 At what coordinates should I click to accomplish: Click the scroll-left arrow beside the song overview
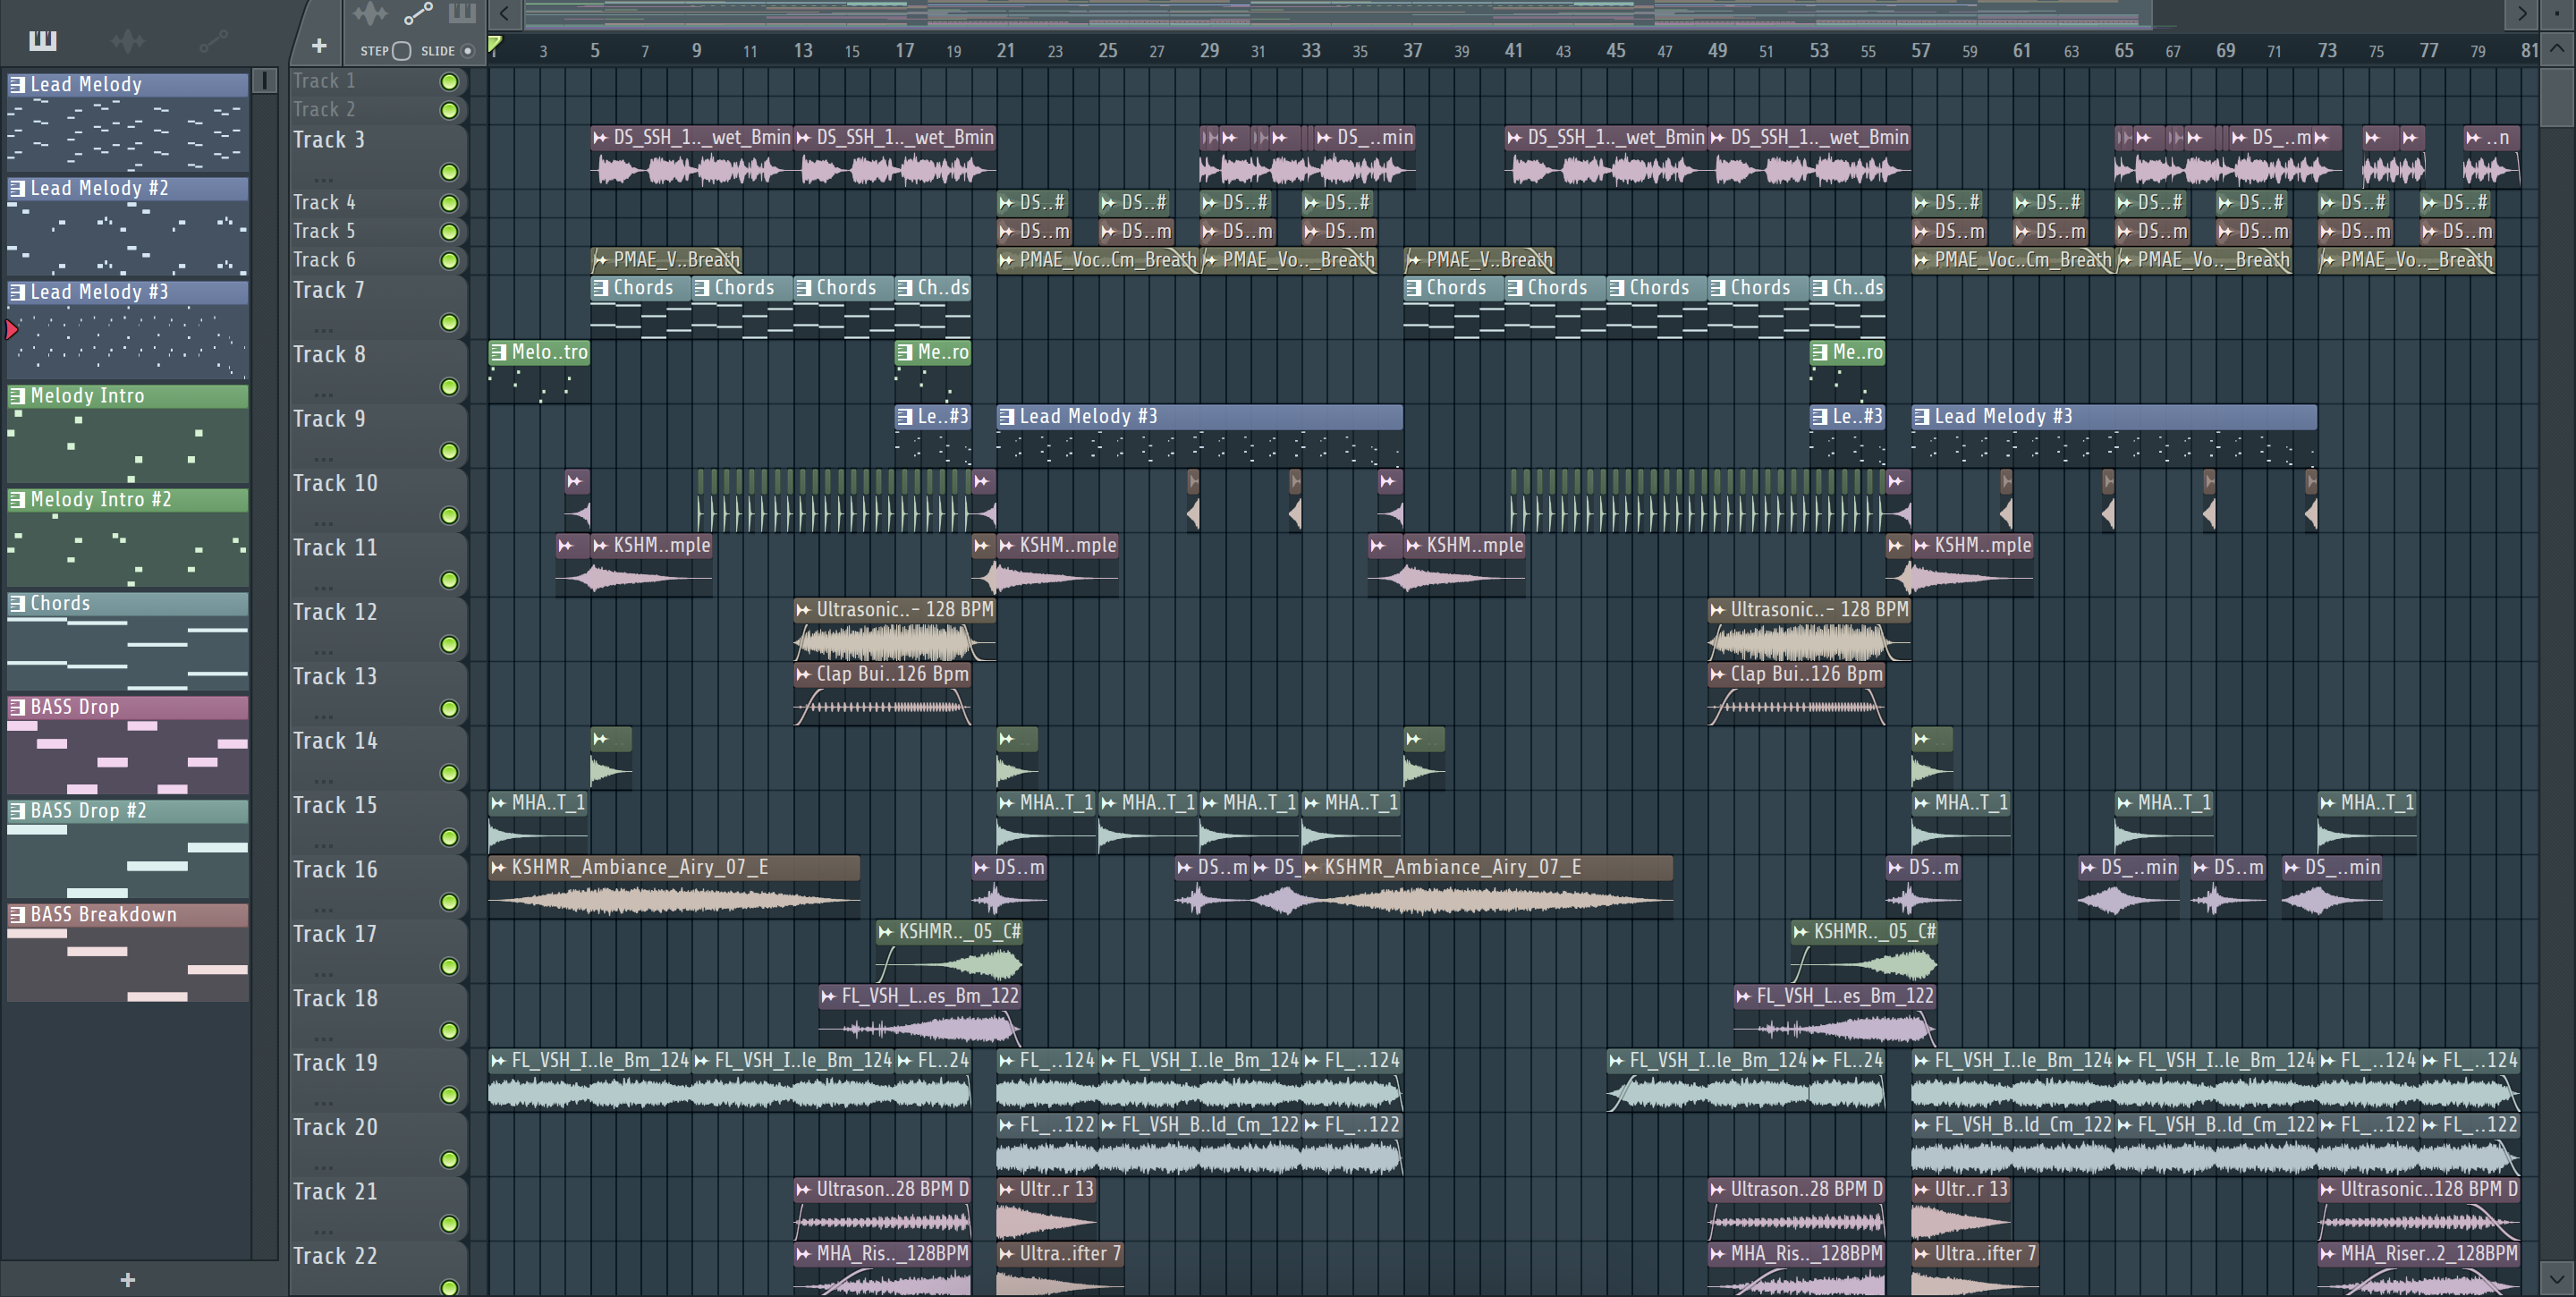[505, 14]
